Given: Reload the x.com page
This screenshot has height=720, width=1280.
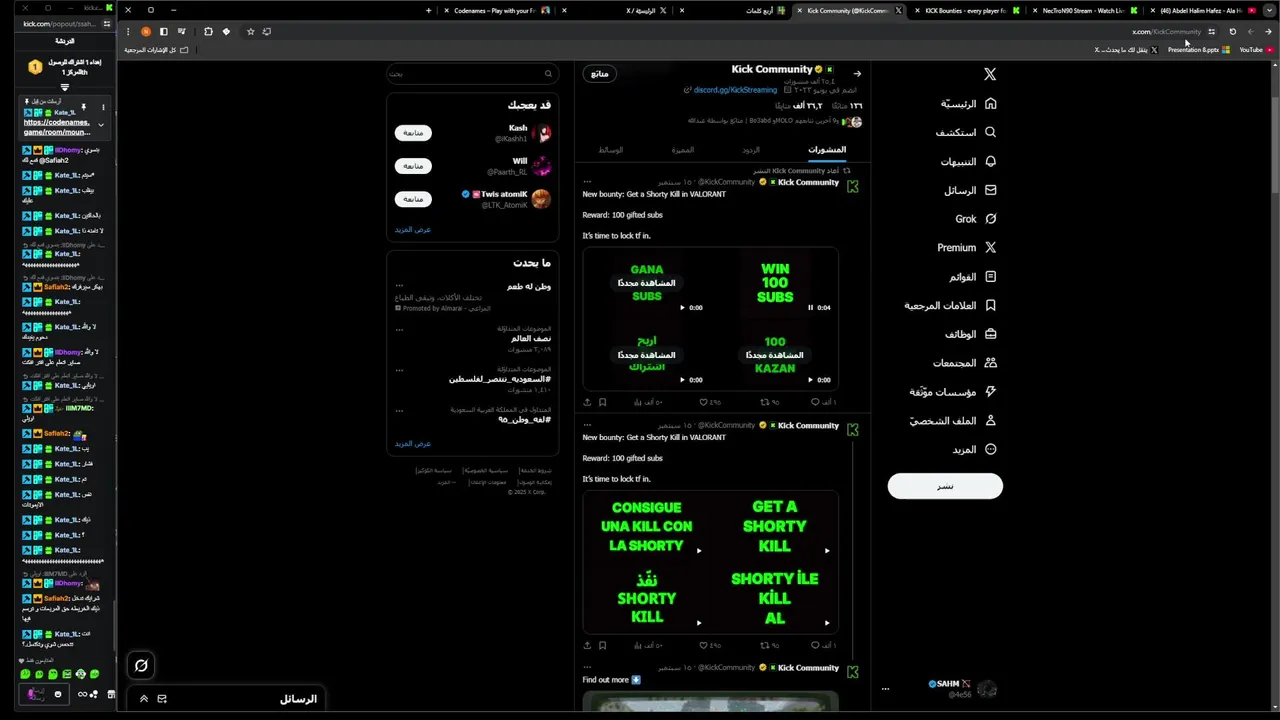Looking at the screenshot, I should tap(1232, 31).
